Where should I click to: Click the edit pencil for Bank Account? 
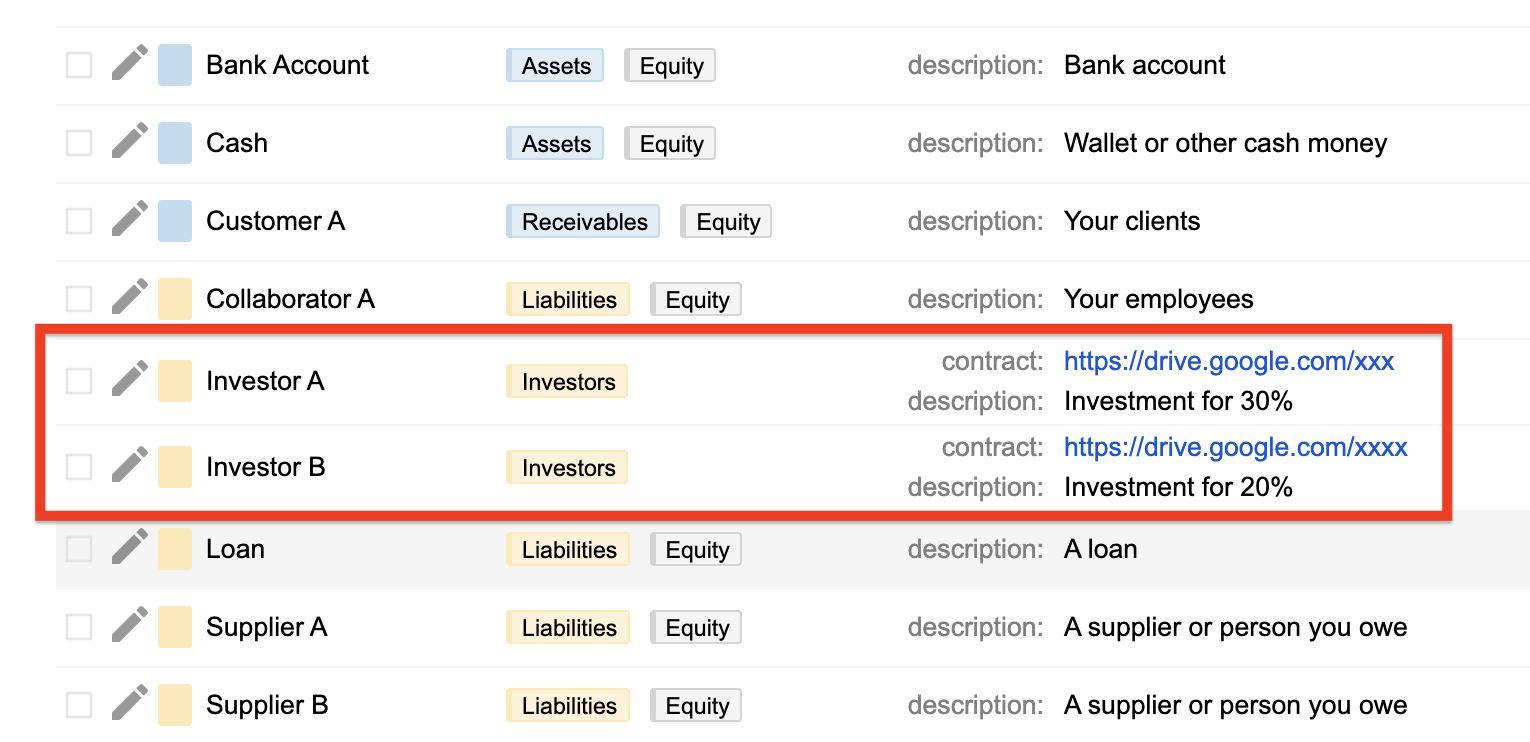click(x=129, y=64)
